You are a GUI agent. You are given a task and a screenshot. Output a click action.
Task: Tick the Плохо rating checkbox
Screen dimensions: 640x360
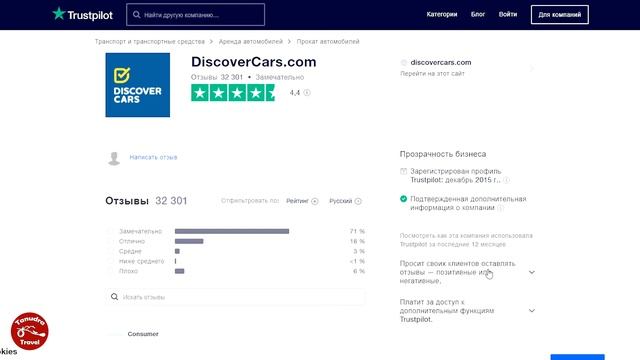pyautogui.click(x=110, y=271)
